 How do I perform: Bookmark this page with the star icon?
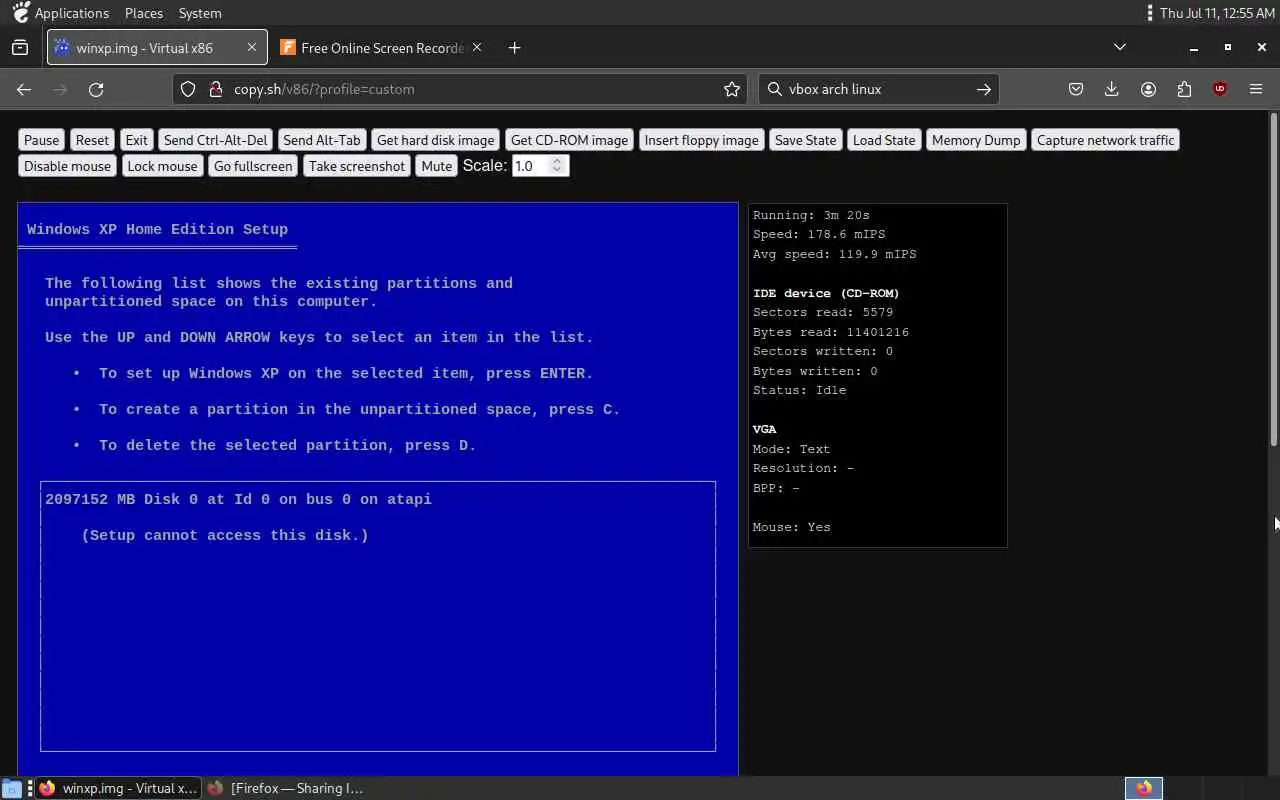pyautogui.click(x=732, y=89)
